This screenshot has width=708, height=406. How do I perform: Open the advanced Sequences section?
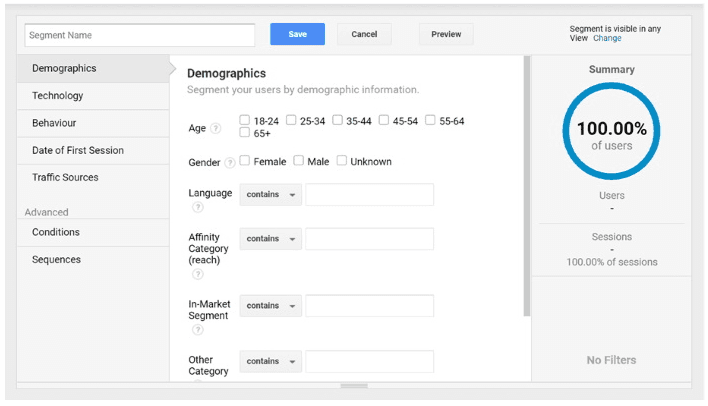pyautogui.click(x=93, y=260)
